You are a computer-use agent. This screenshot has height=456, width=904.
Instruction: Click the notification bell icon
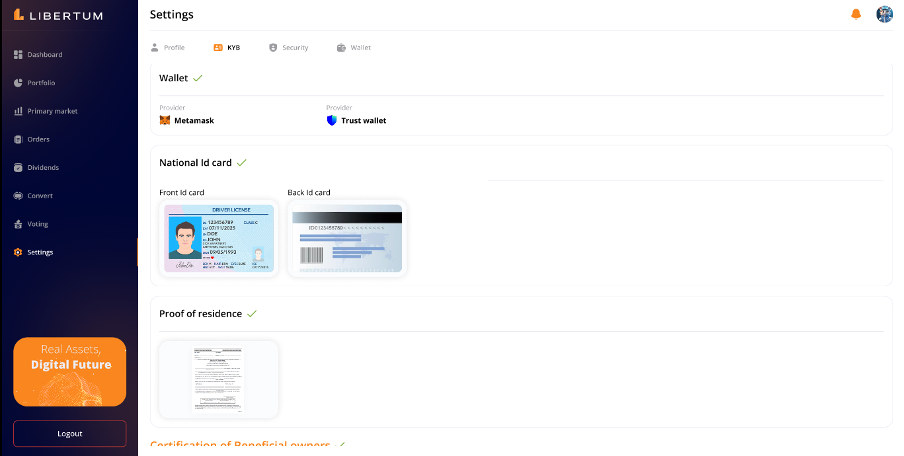(855, 14)
